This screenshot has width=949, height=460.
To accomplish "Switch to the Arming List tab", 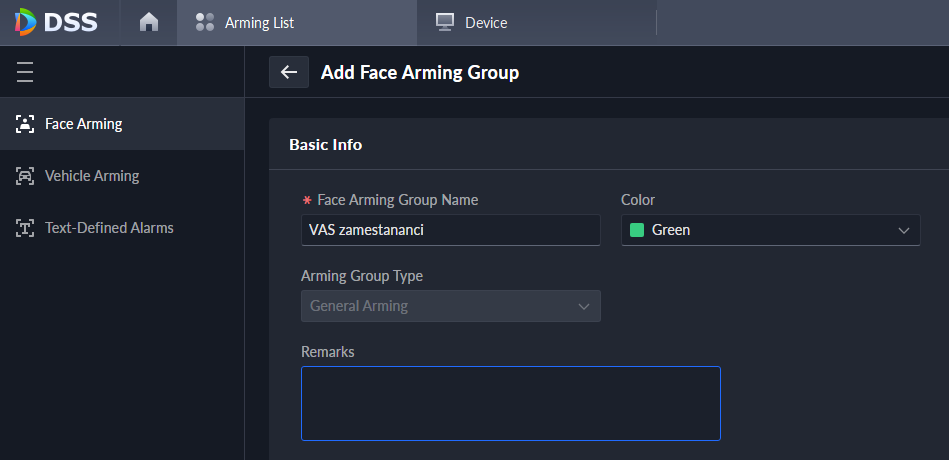I will [297, 22].
